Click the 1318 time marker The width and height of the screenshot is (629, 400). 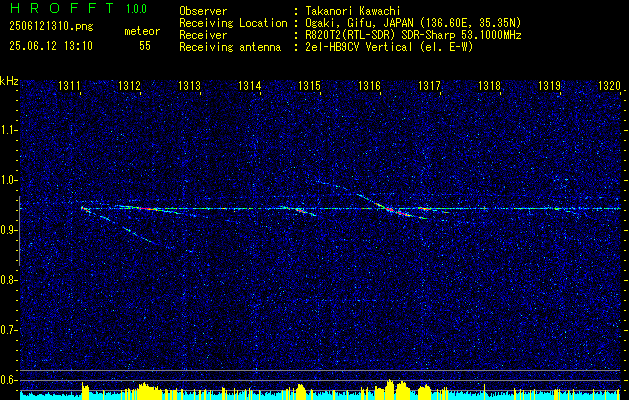coord(489,85)
